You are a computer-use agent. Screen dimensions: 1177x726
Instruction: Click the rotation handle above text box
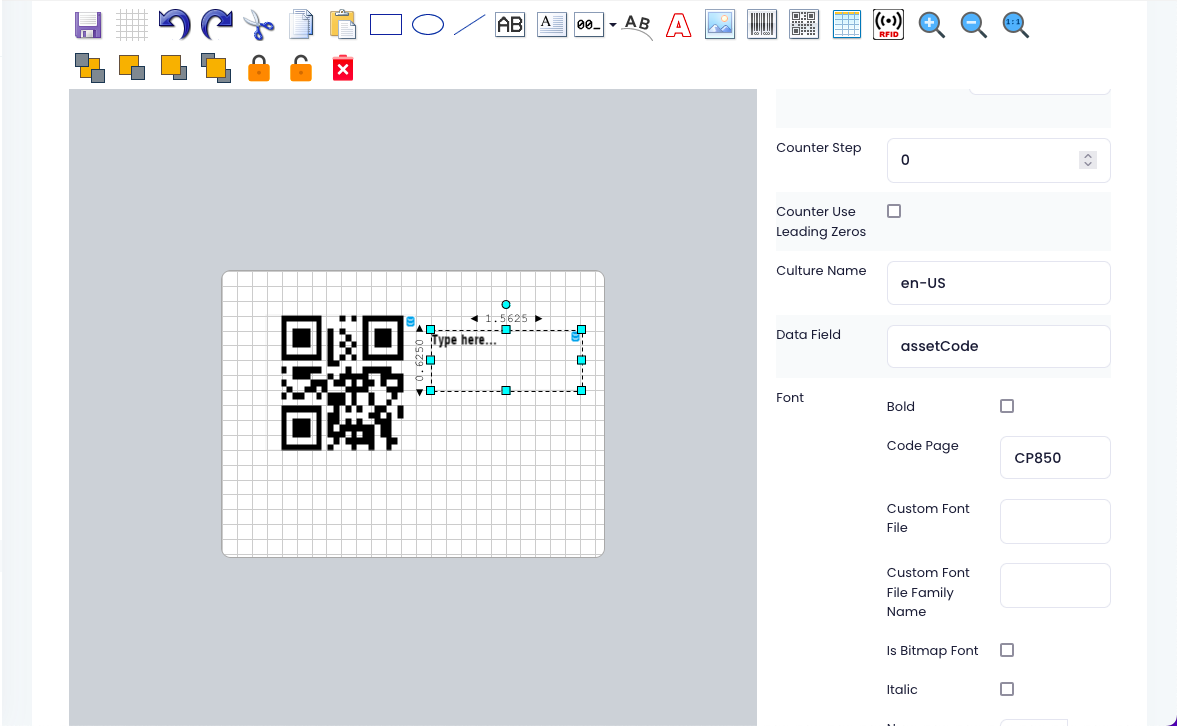pos(506,304)
